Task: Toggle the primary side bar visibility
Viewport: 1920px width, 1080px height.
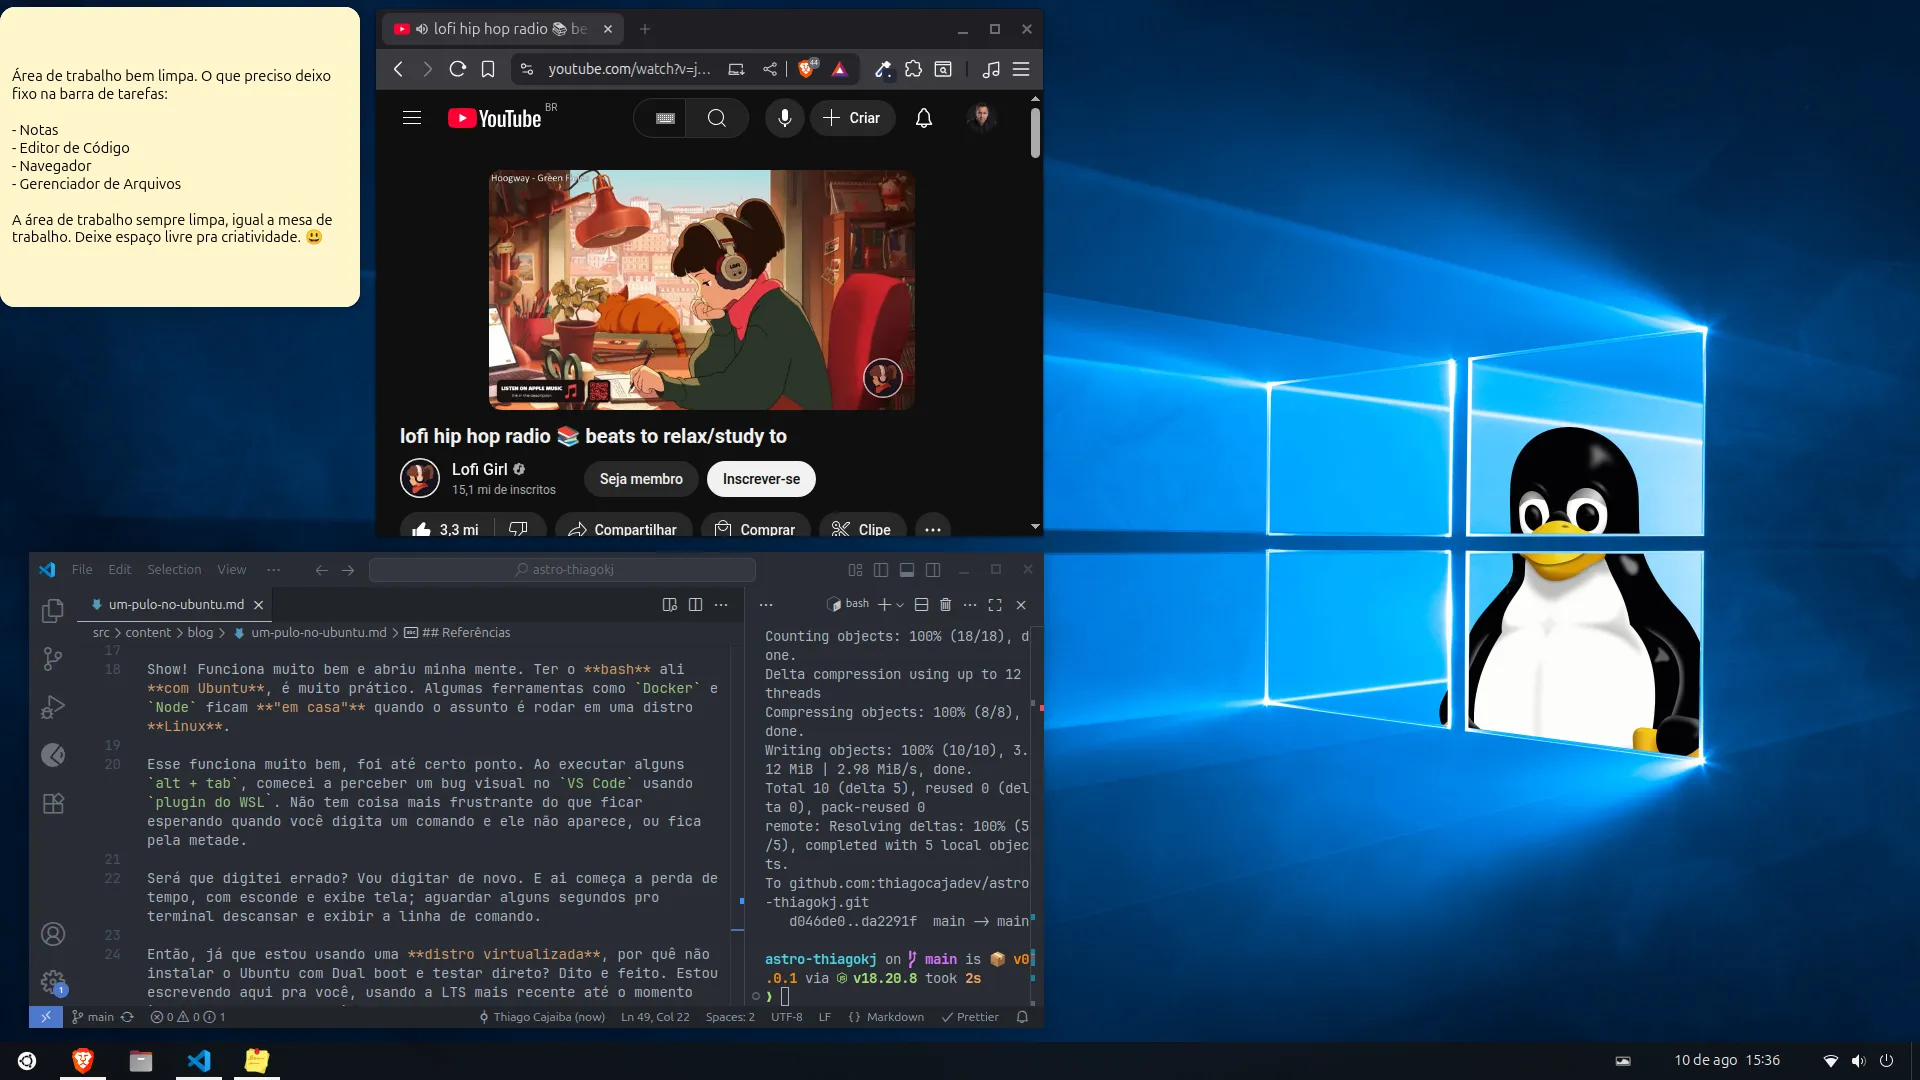Action: tap(881, 569)
